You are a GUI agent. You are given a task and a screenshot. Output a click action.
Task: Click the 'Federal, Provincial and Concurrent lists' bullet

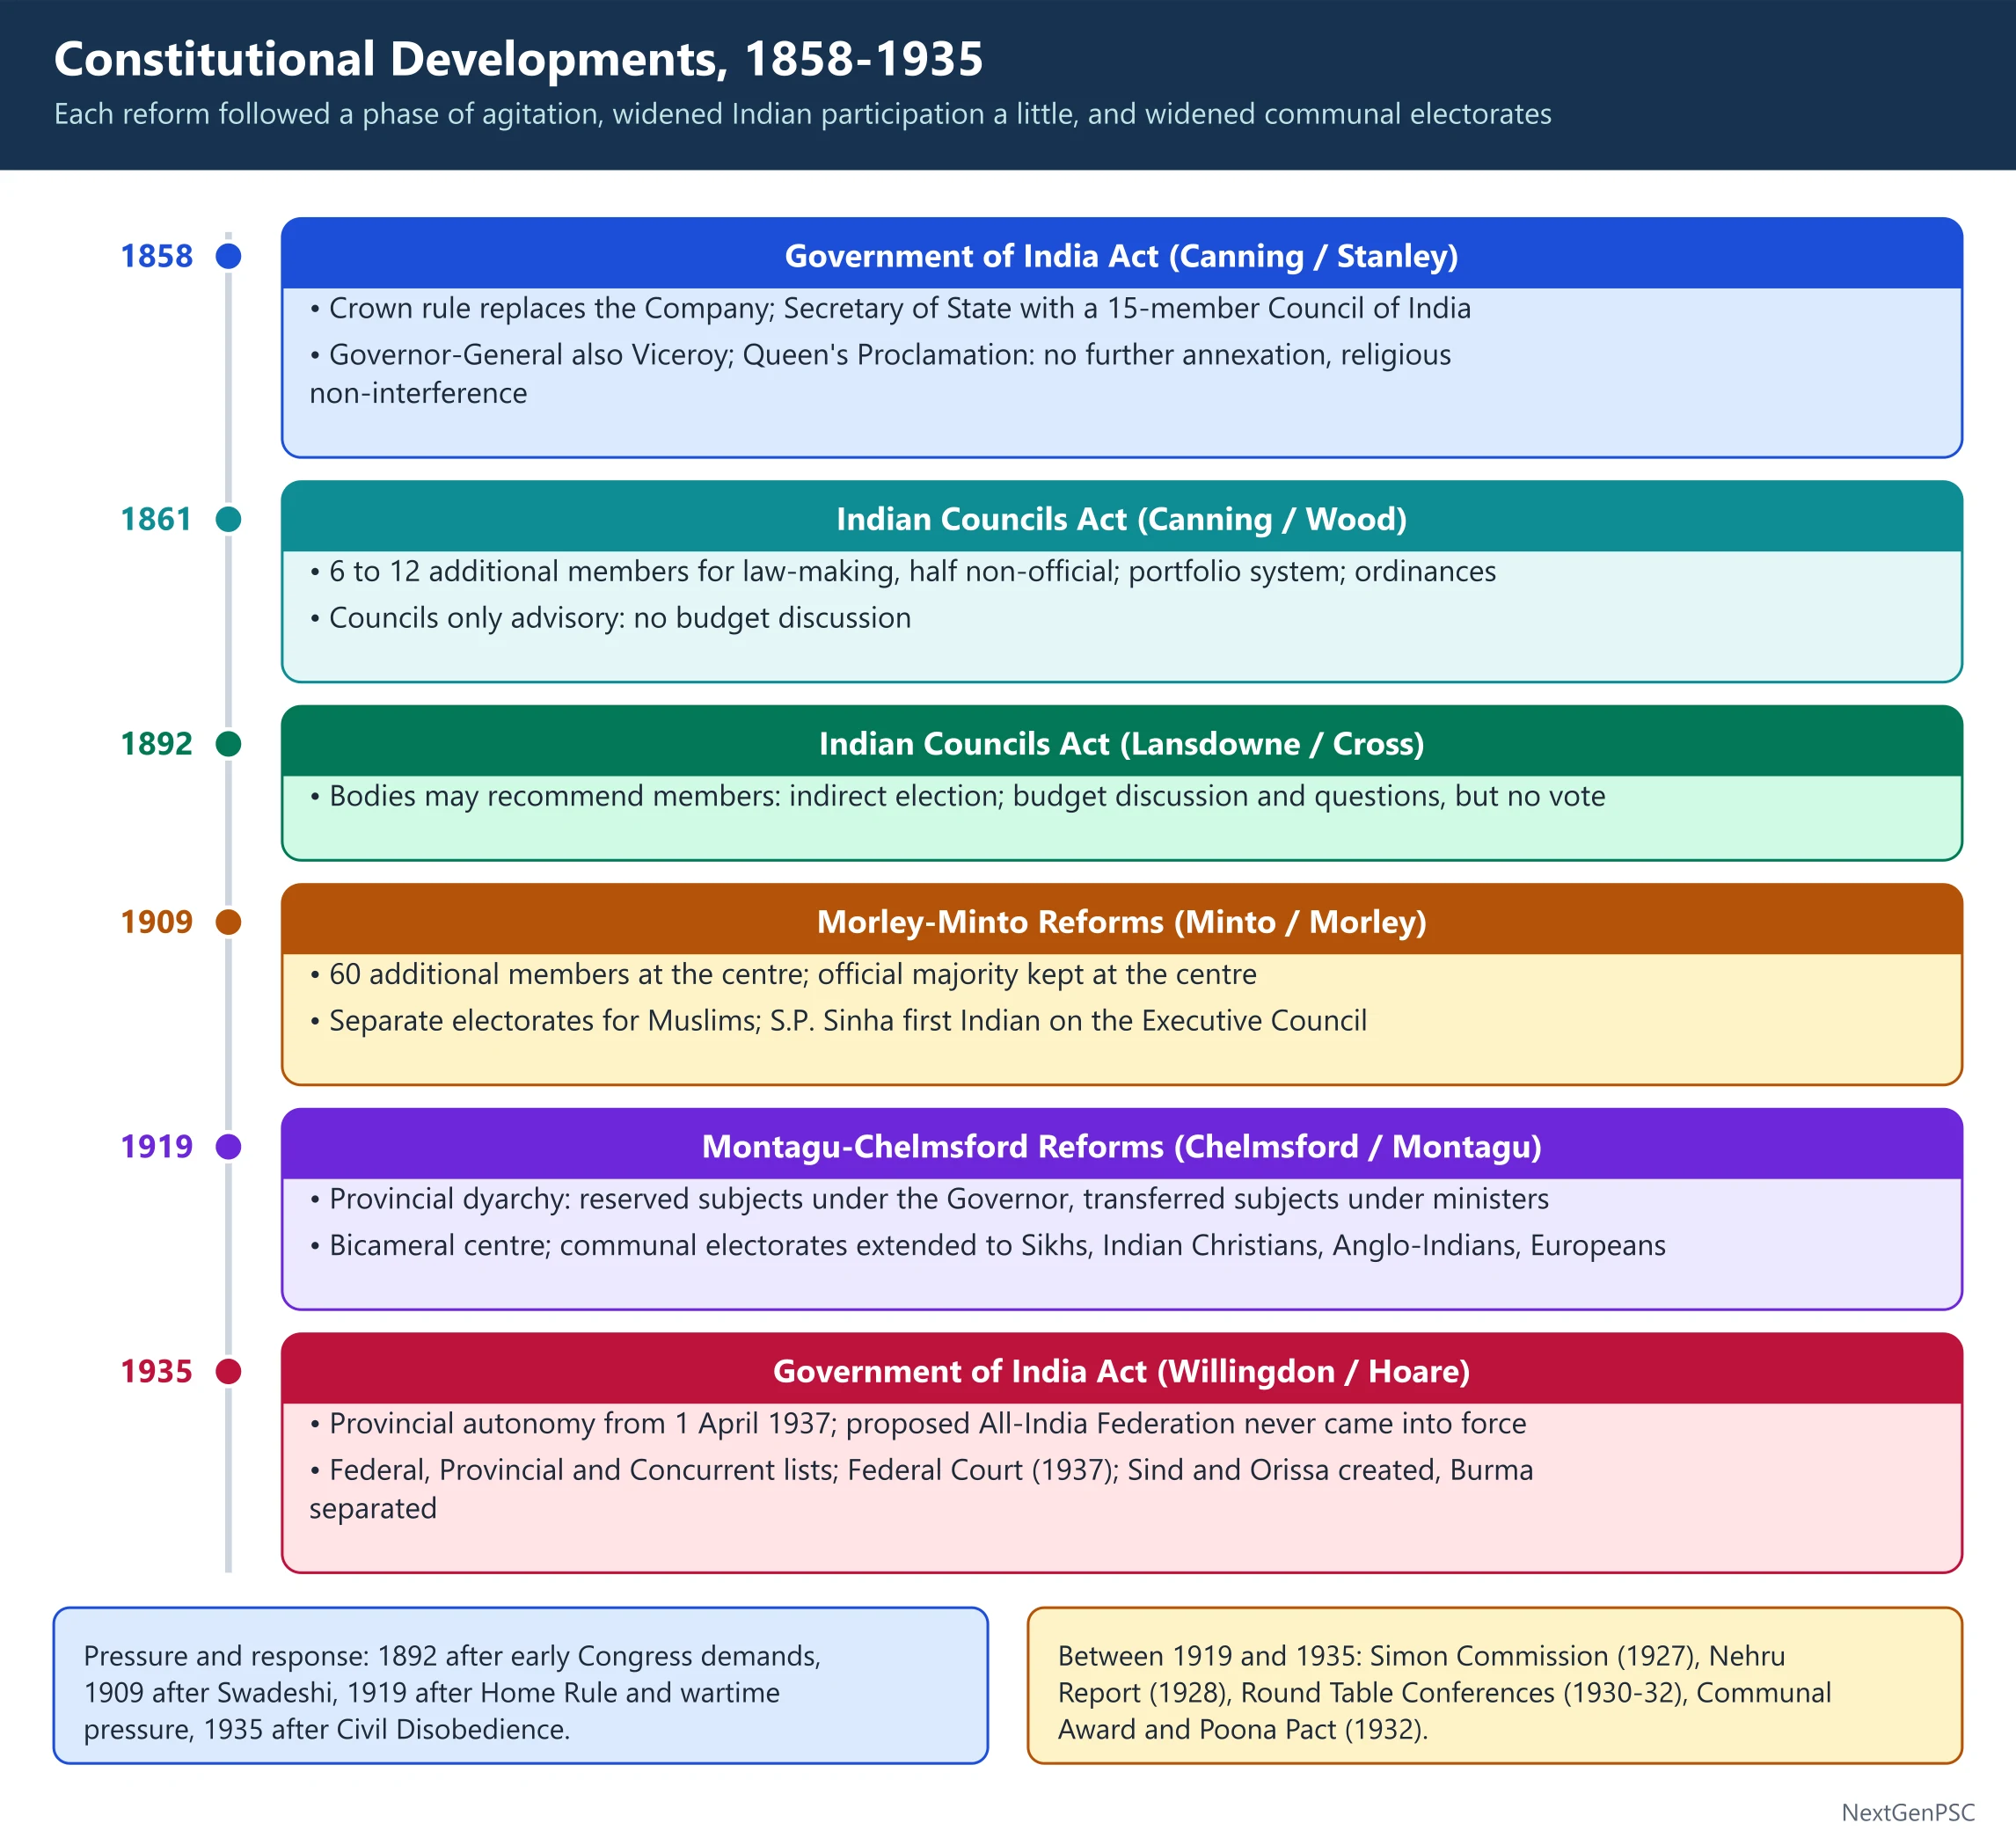click(921, 1489)
